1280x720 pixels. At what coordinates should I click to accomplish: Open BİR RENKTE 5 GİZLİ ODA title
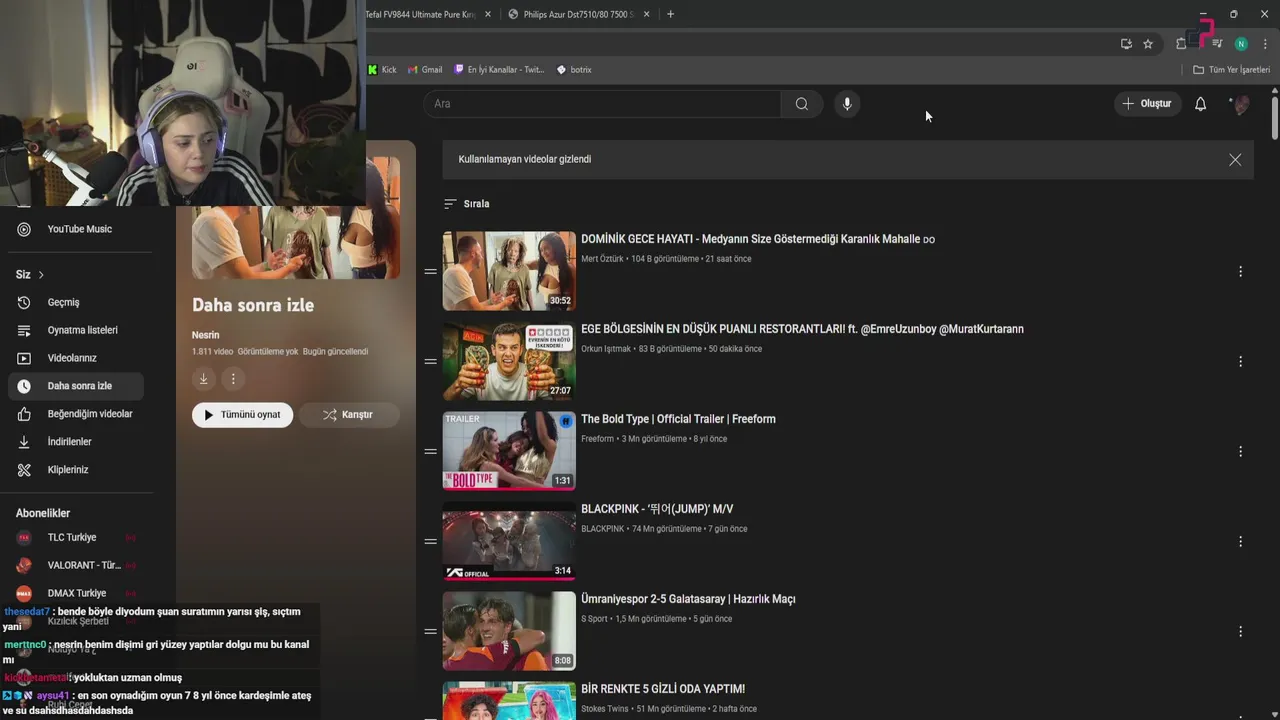663,689
